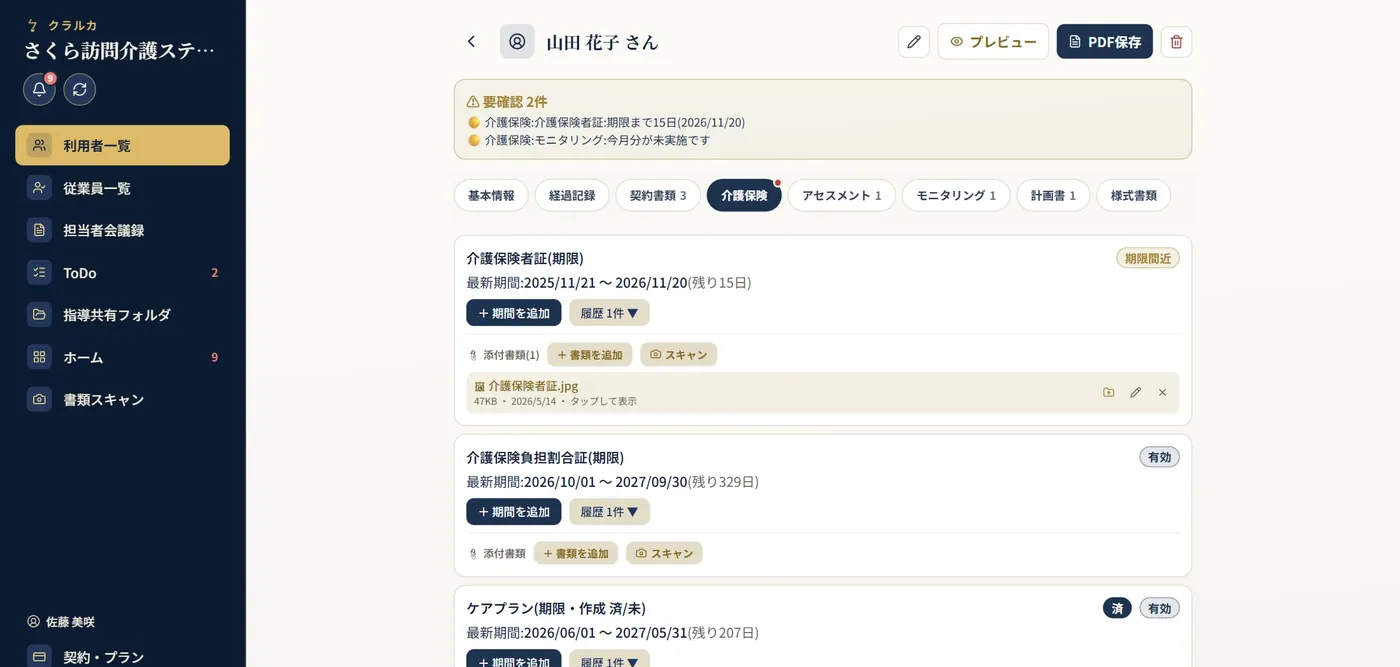Image resolution: width=1400 pixels, height=667 pixels.
Task: Add period for 介護保険負担割合証(期限)
Action: (x=514, y=512)
